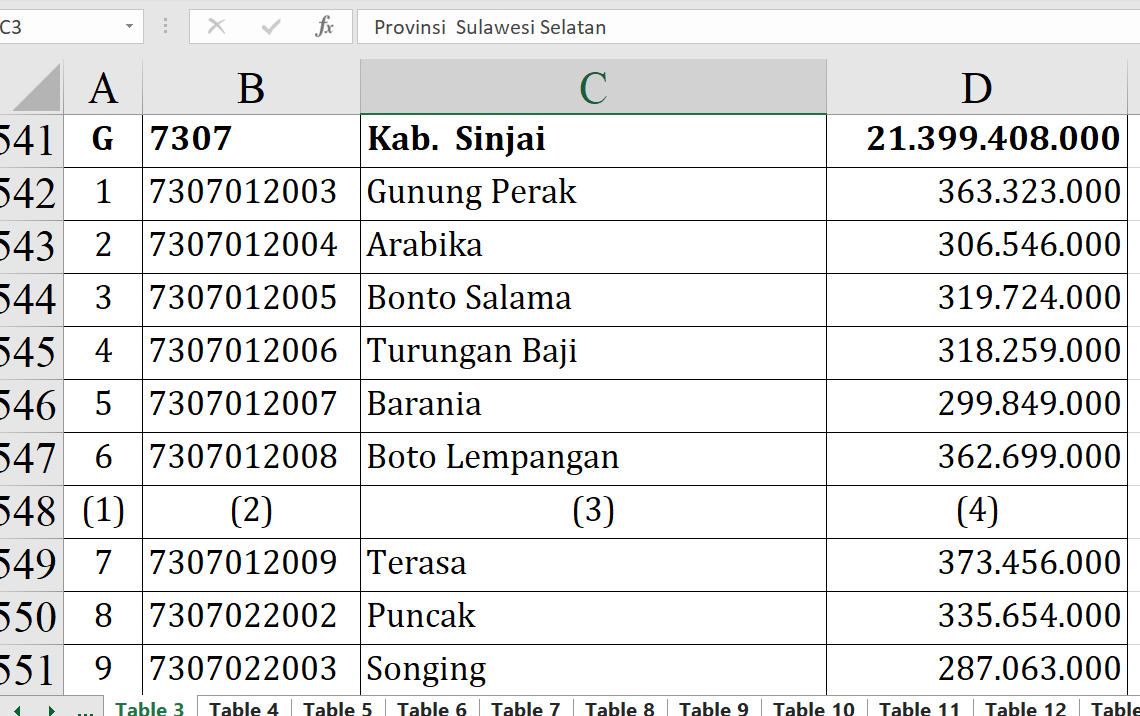The height and width of the screenshot is (716, 1140).
Task: Open the Name Box dropdown arrow
Action: [129, 27]
